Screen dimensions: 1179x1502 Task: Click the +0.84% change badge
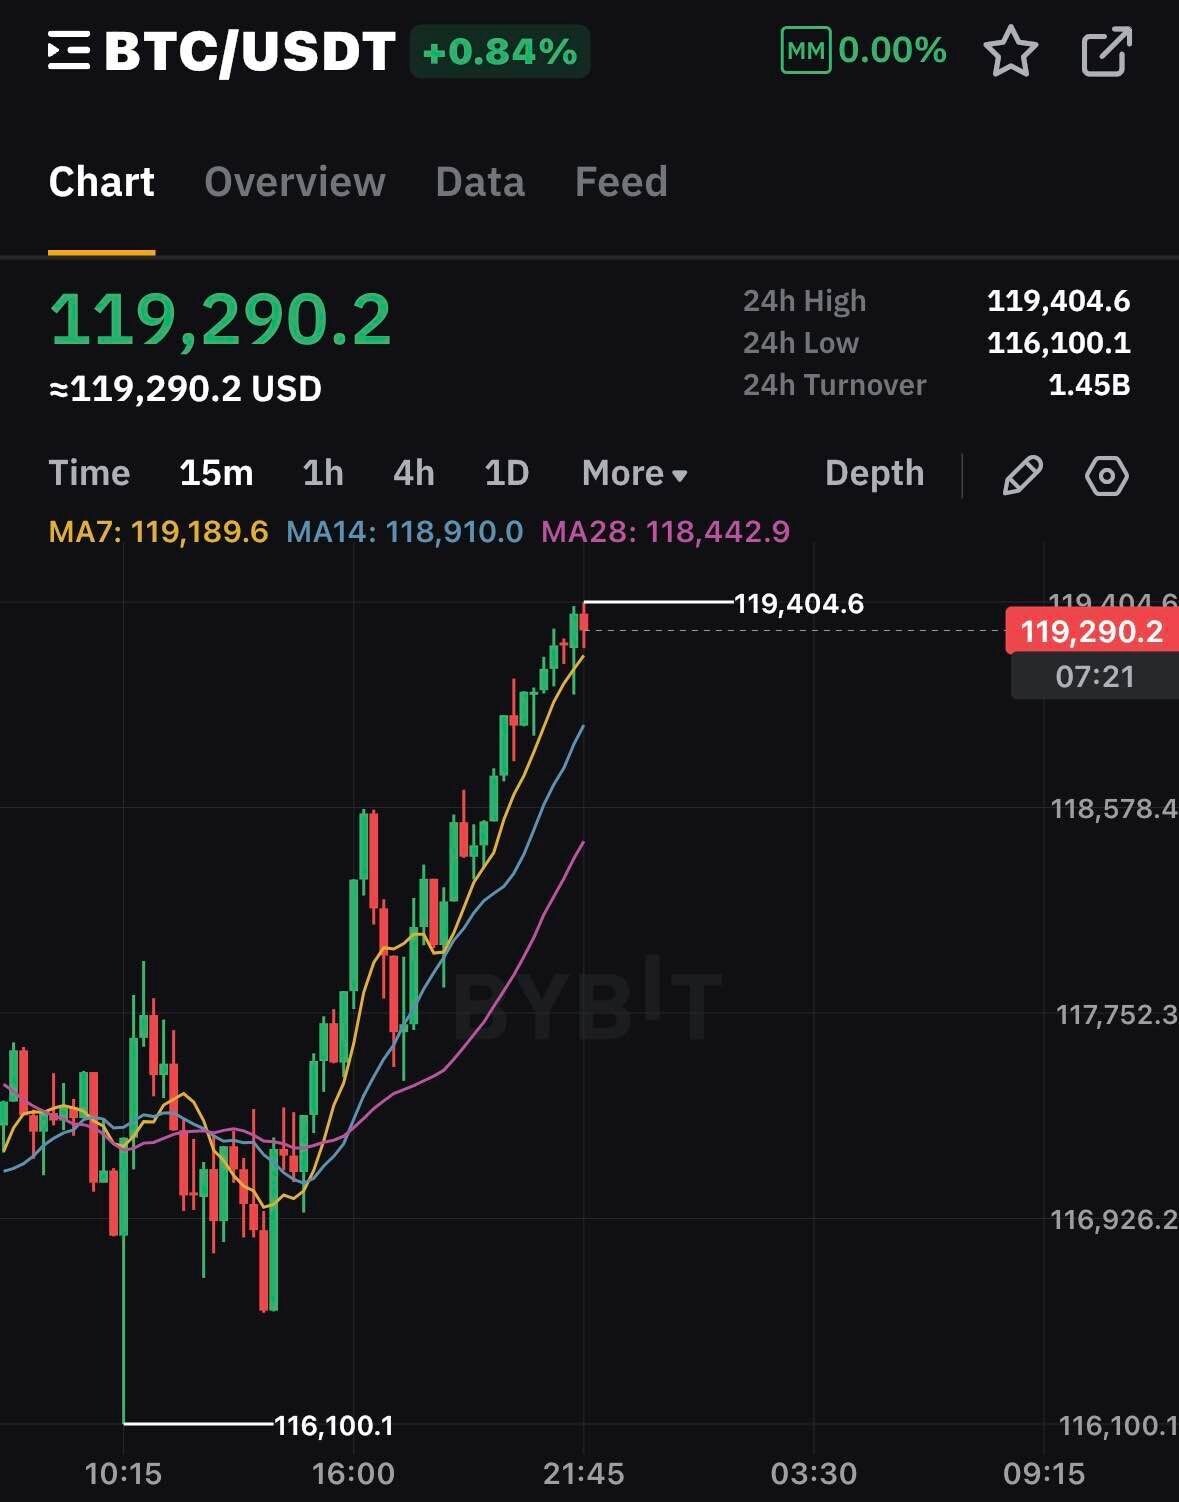click(x=500, y=52)
